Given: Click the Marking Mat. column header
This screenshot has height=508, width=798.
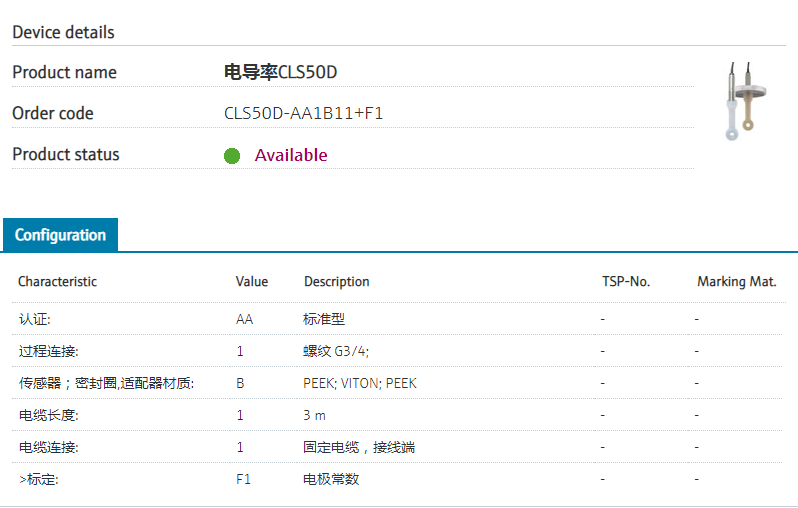Looking at the screenshot, I should 737,282.
